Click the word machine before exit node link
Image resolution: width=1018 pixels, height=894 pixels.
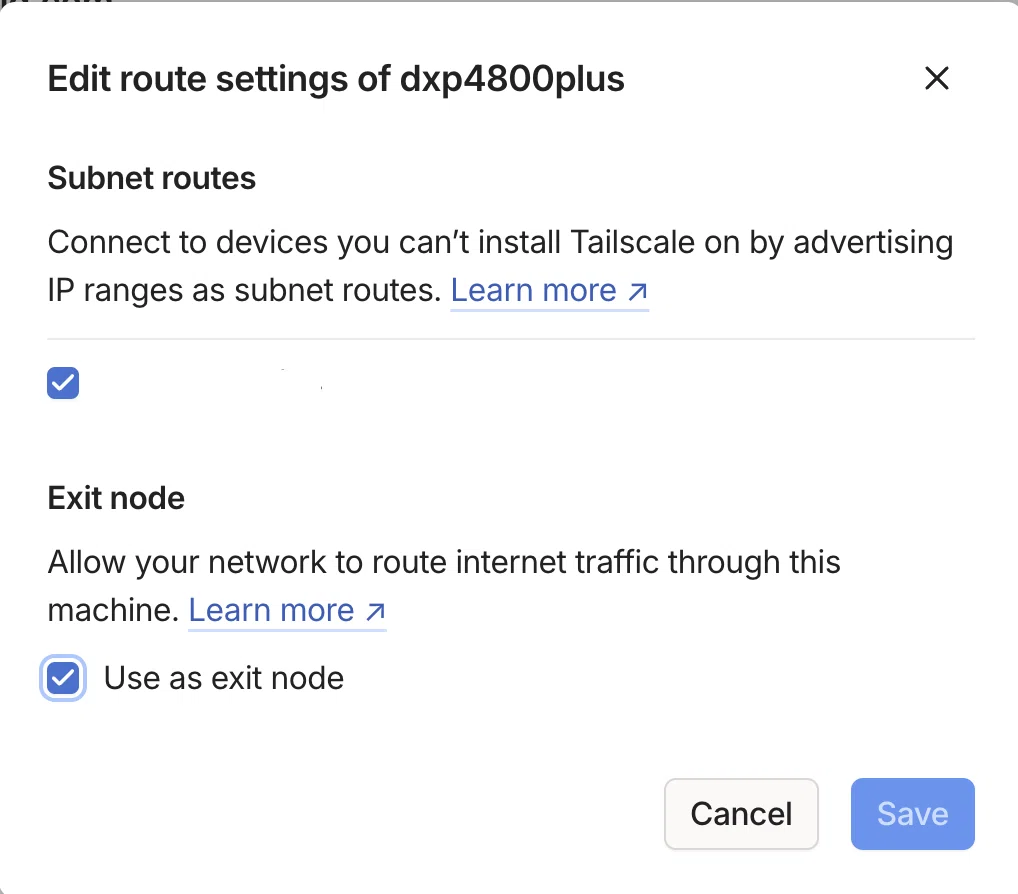click(x=113, y=610)
